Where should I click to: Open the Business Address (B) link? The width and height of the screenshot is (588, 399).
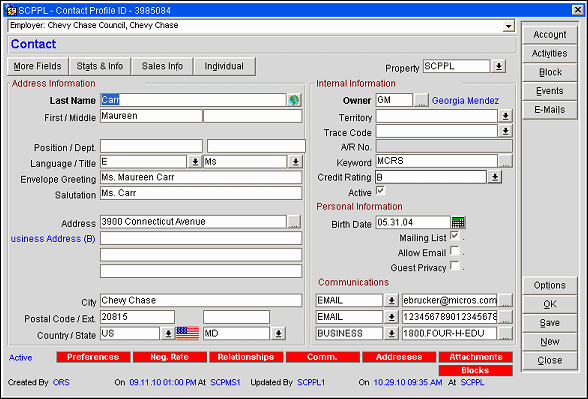point(53,239)
